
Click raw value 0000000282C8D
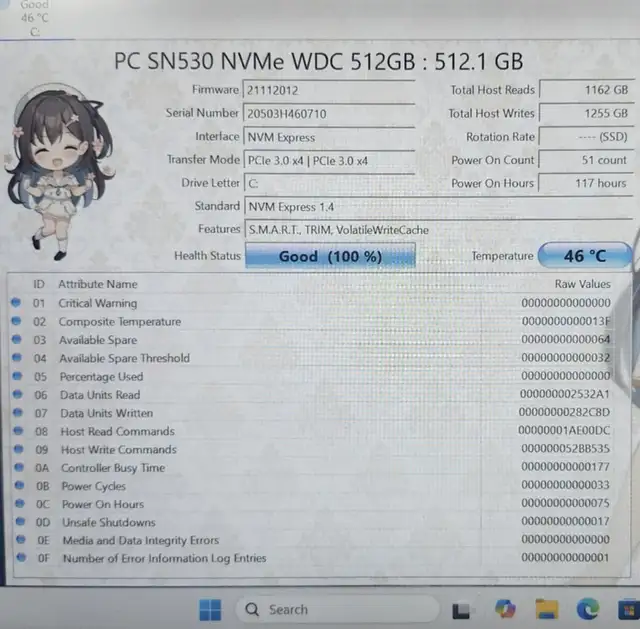(x=564, y=412)
